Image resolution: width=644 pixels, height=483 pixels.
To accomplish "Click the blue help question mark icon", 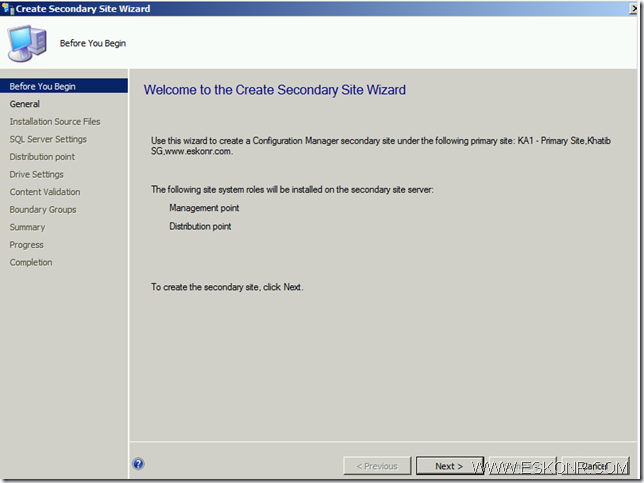I will click(x=138, y=464).
